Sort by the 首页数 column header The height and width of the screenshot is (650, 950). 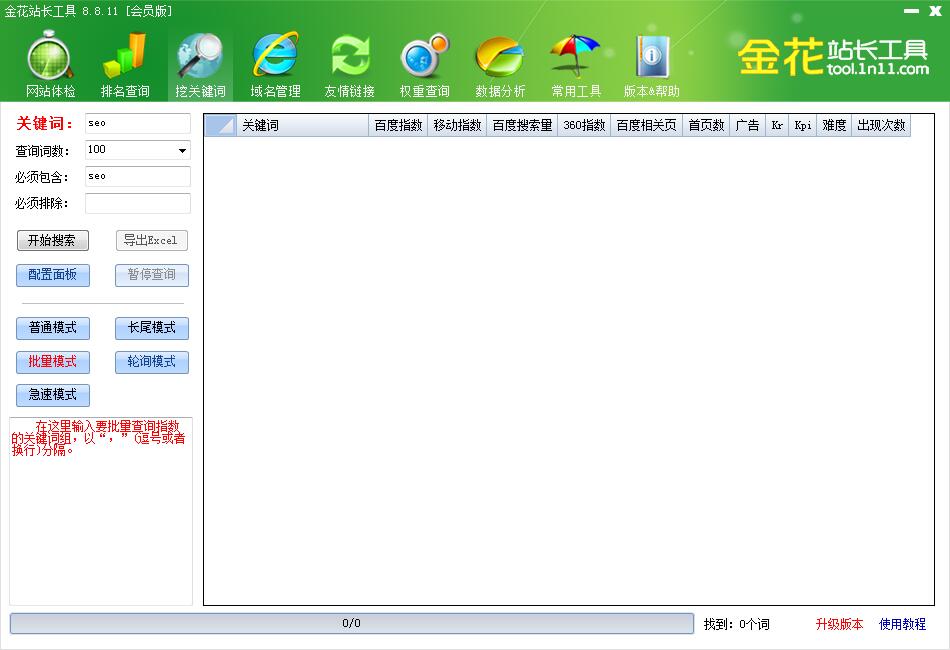(x=706, y=125)
